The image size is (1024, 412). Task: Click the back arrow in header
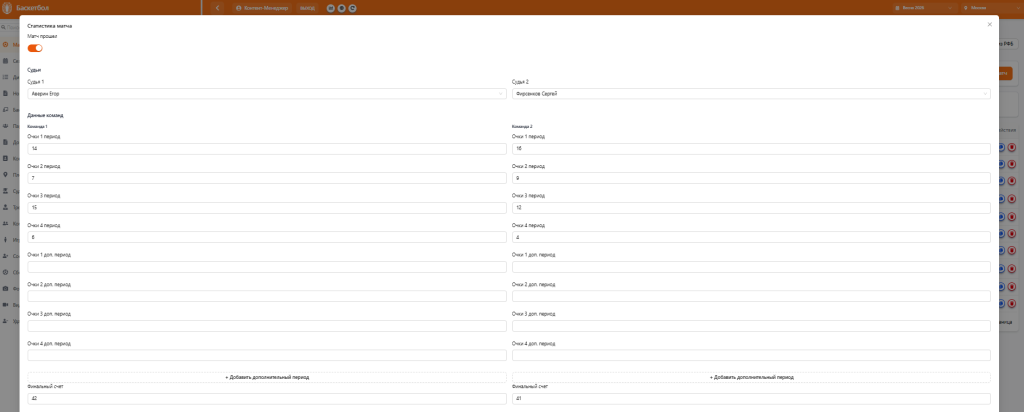coord(217,8)
